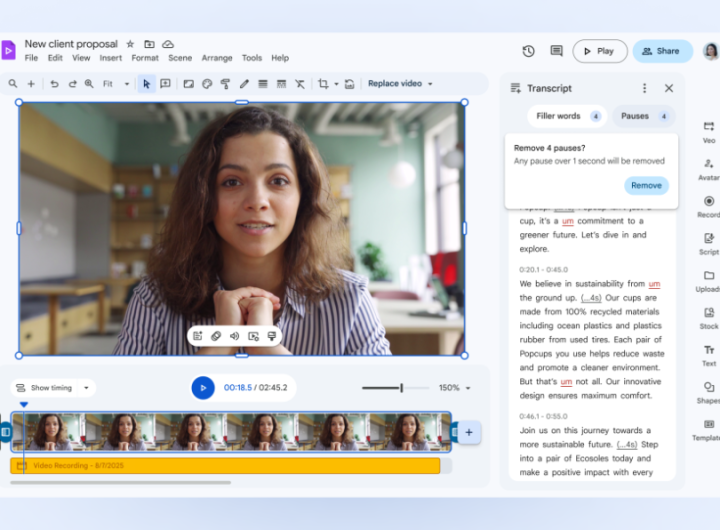Open the Script tool in sidebar

click(x=709, y=239)
